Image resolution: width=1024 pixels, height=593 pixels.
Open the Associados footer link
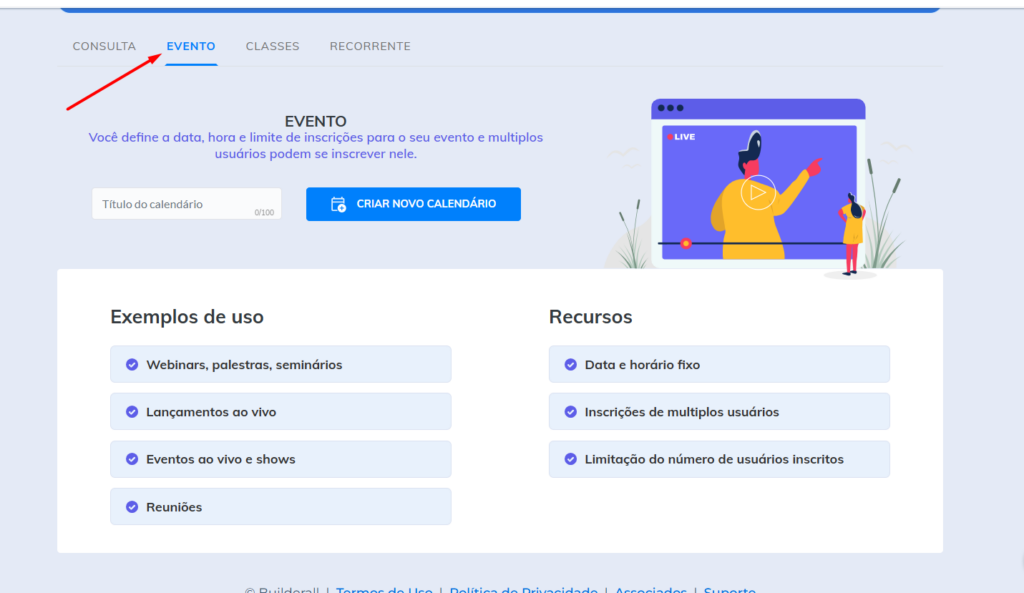650,589
